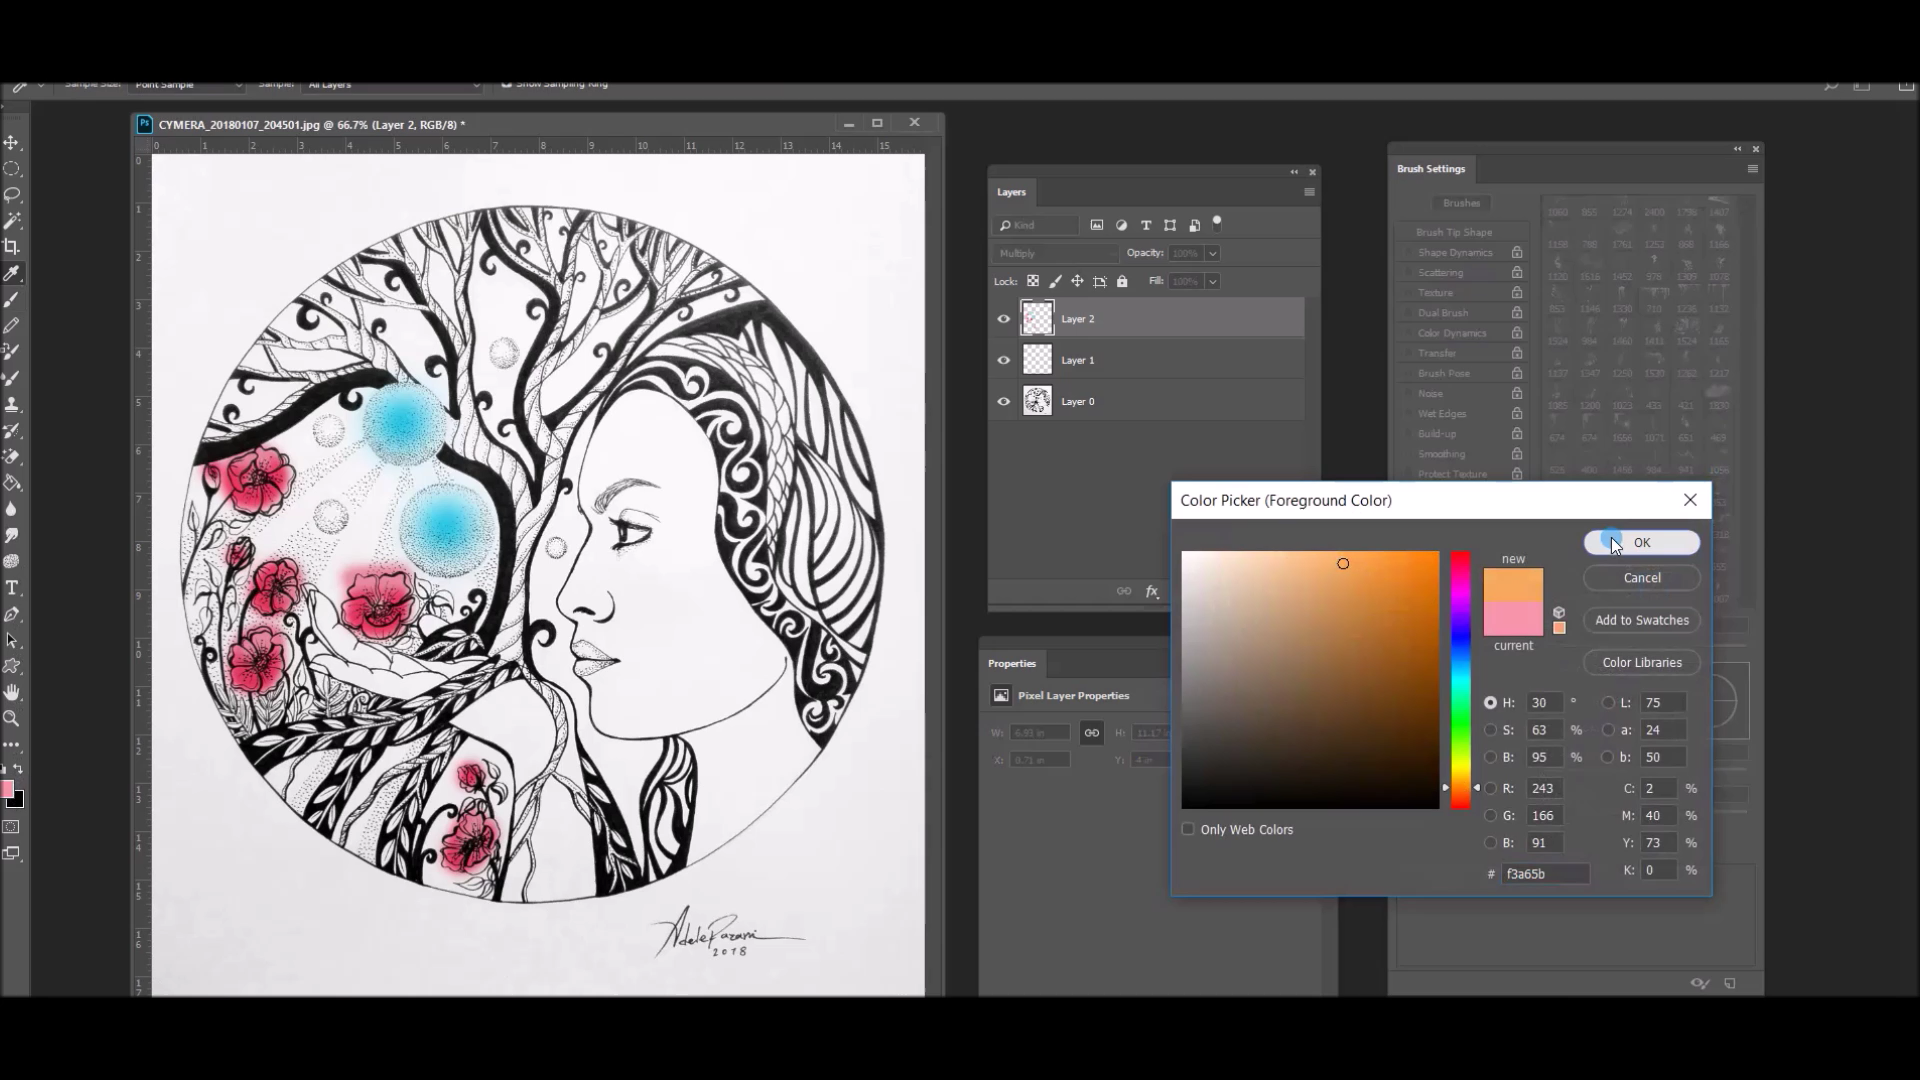
Task: Click the Brushes button
Action: tap(1461, 203)
